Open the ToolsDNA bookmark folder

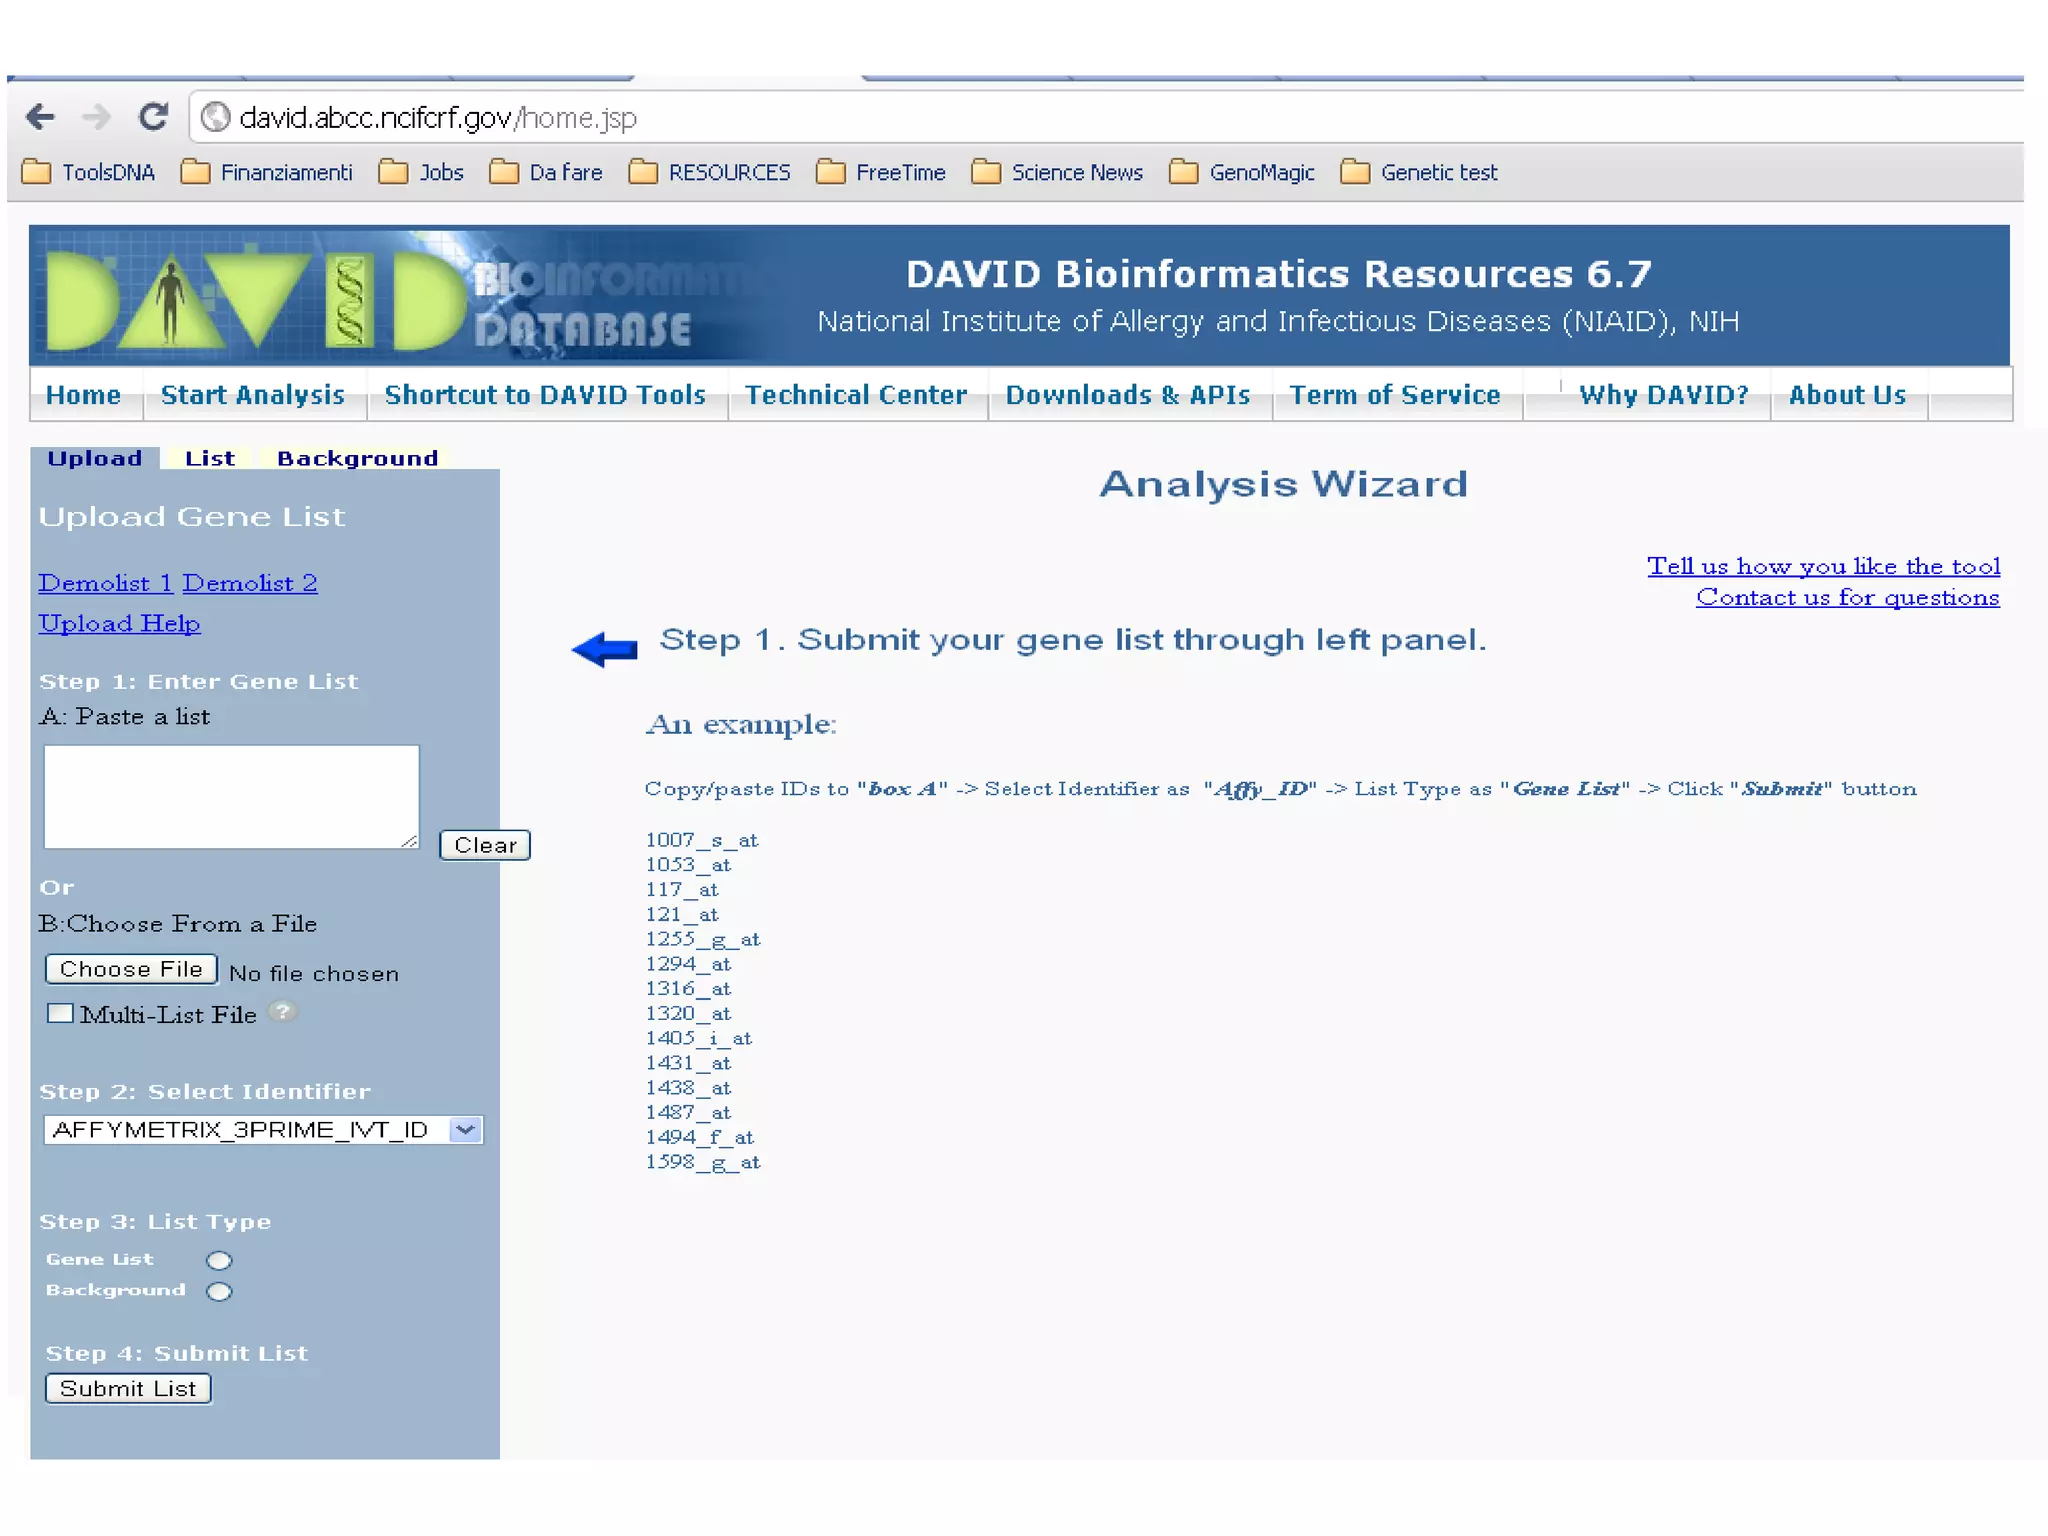(89, 172)
